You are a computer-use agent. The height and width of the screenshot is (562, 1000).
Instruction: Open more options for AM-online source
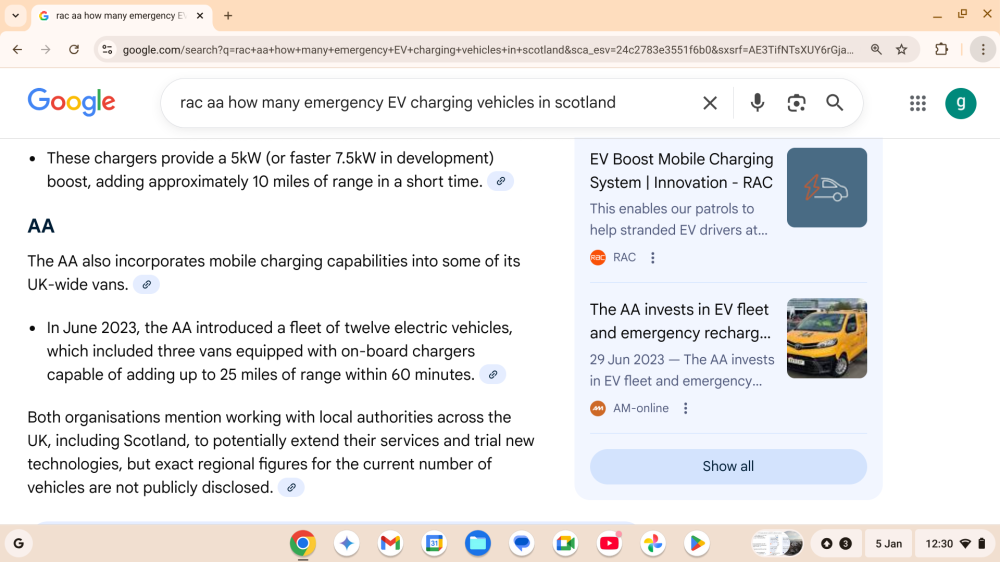[686, 408]
